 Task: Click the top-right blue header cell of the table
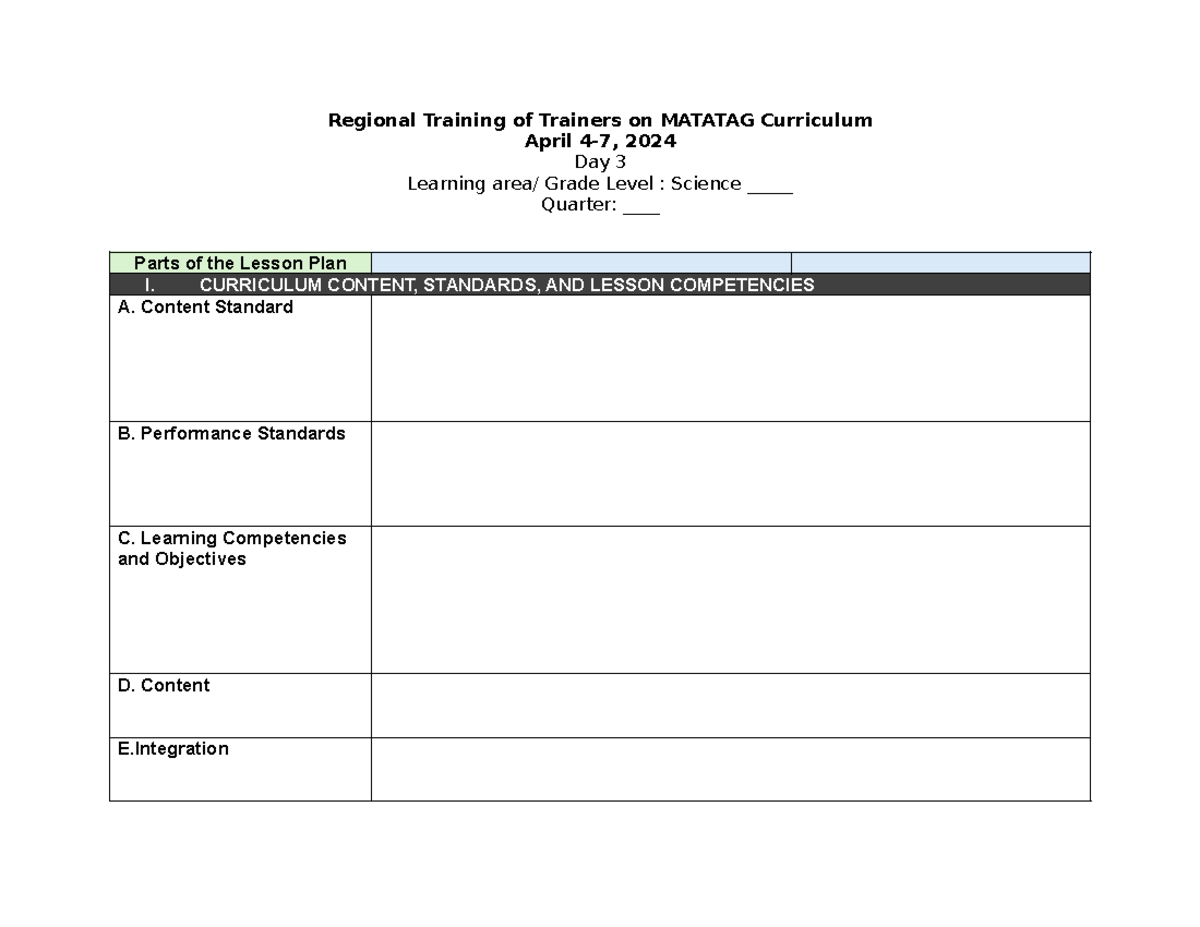[x=940, y=262]
